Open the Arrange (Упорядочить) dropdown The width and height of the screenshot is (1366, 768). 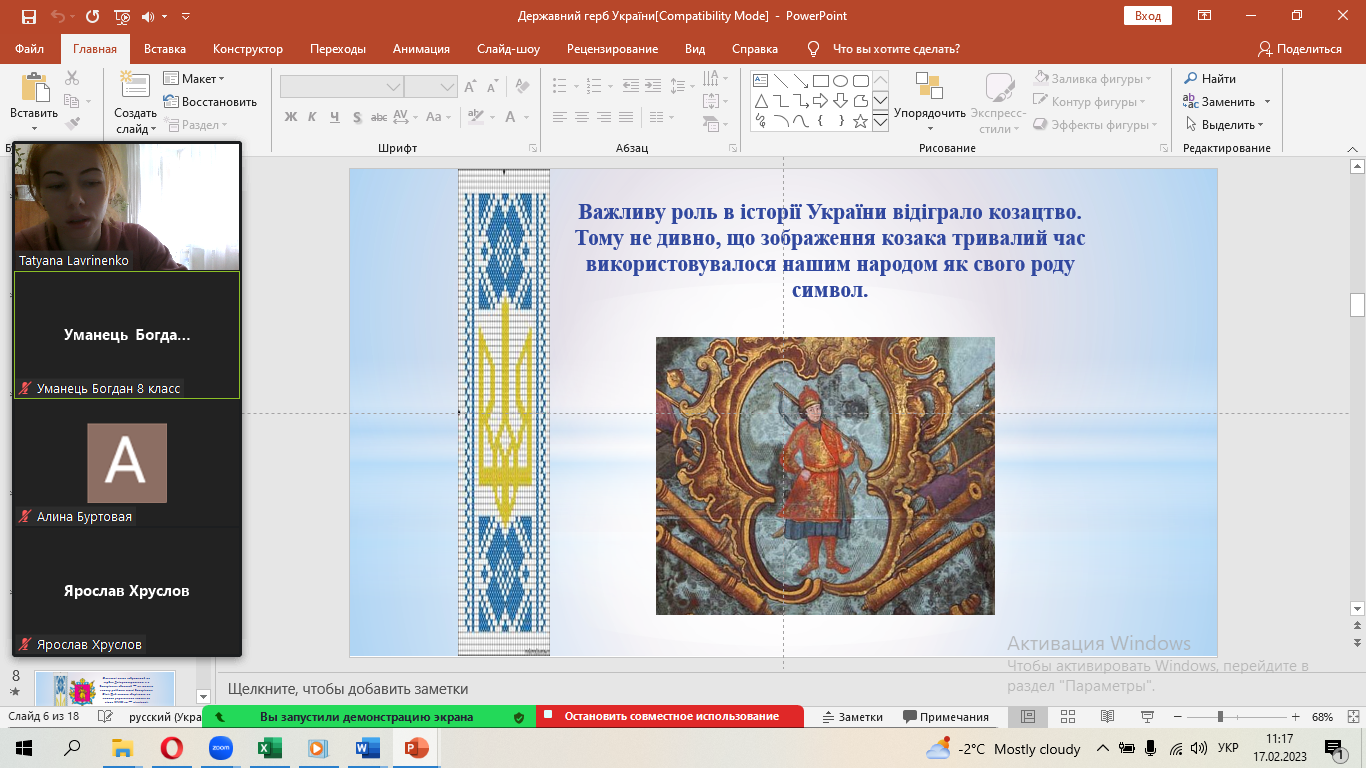[929, 113]
